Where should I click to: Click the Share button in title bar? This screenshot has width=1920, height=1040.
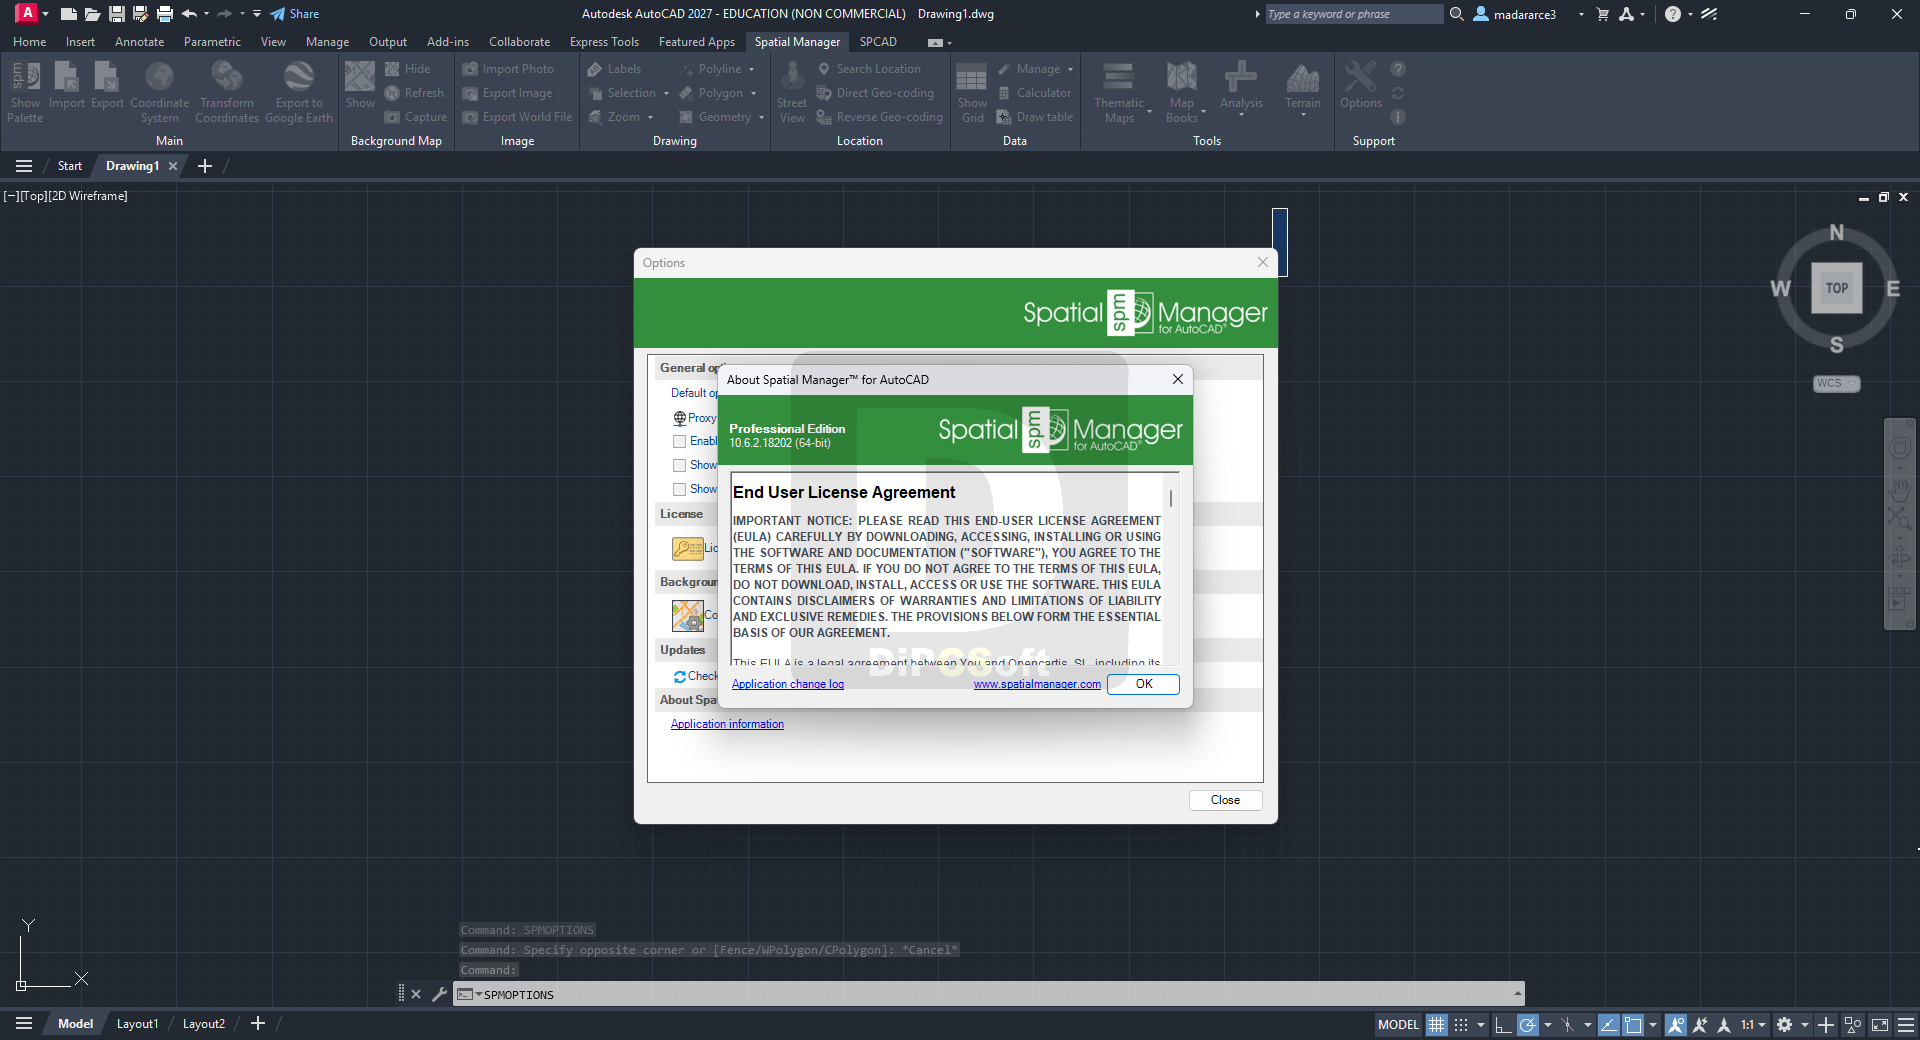295,14
